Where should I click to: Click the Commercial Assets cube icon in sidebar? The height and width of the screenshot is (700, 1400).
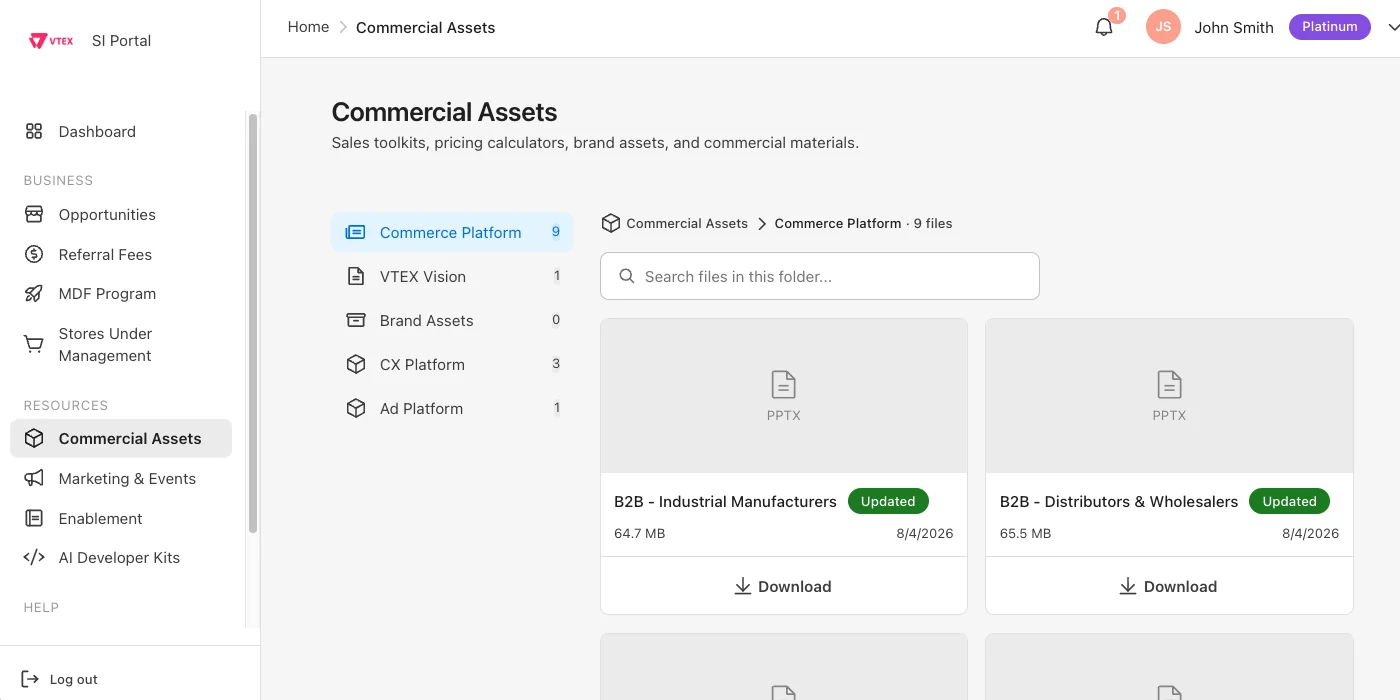click(x=34, y=438)
